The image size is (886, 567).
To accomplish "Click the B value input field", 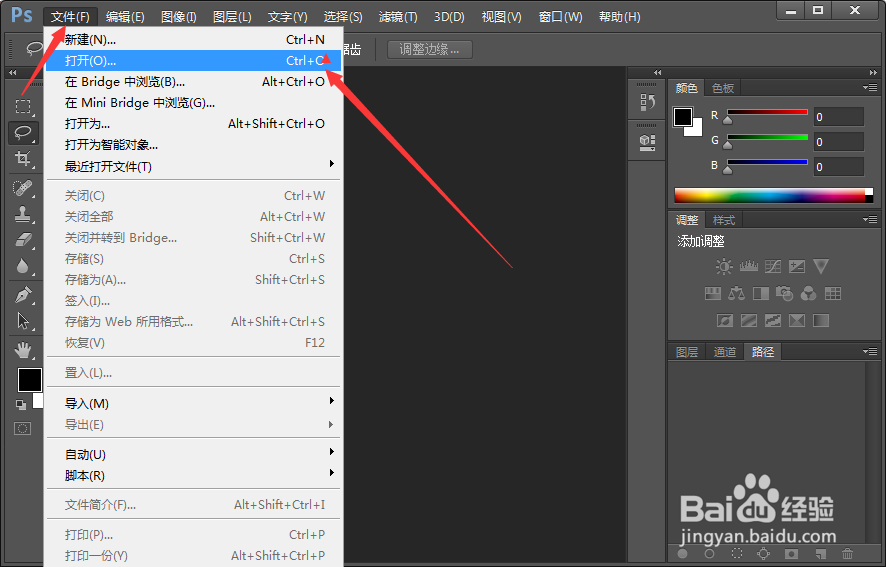I will pos(839,167).
